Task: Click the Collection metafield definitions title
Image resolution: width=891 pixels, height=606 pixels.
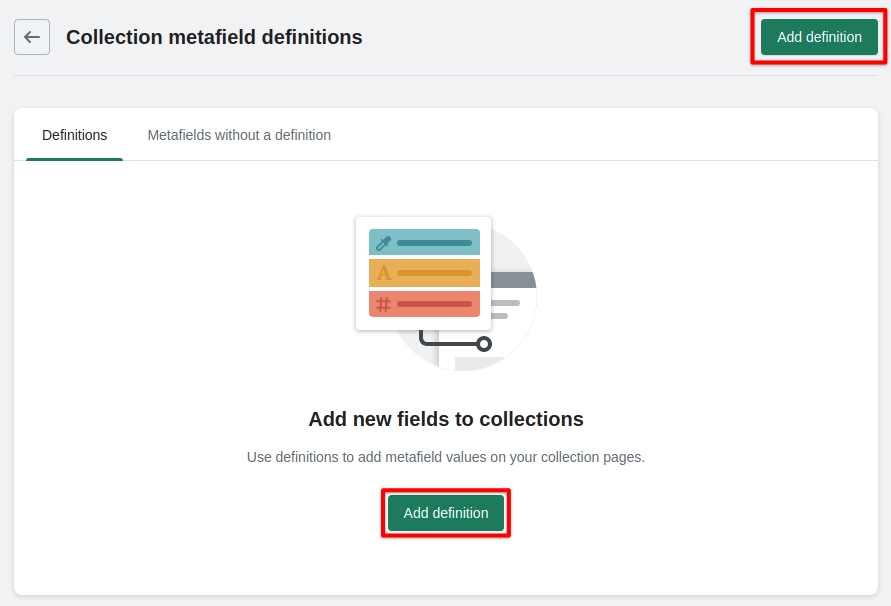Action: (x=214, y=37)
